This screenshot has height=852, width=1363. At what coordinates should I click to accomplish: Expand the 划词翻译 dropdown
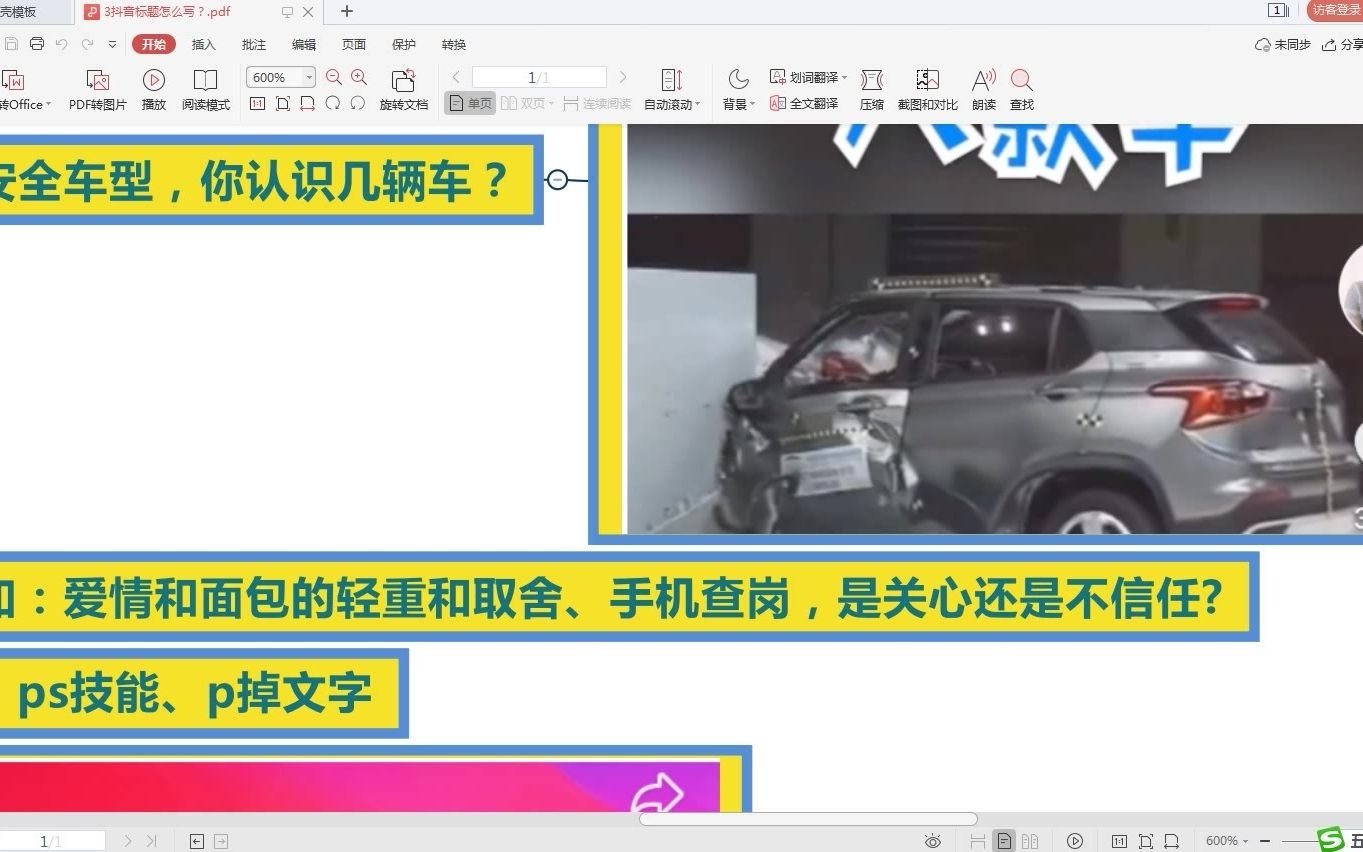click(844, 77)
